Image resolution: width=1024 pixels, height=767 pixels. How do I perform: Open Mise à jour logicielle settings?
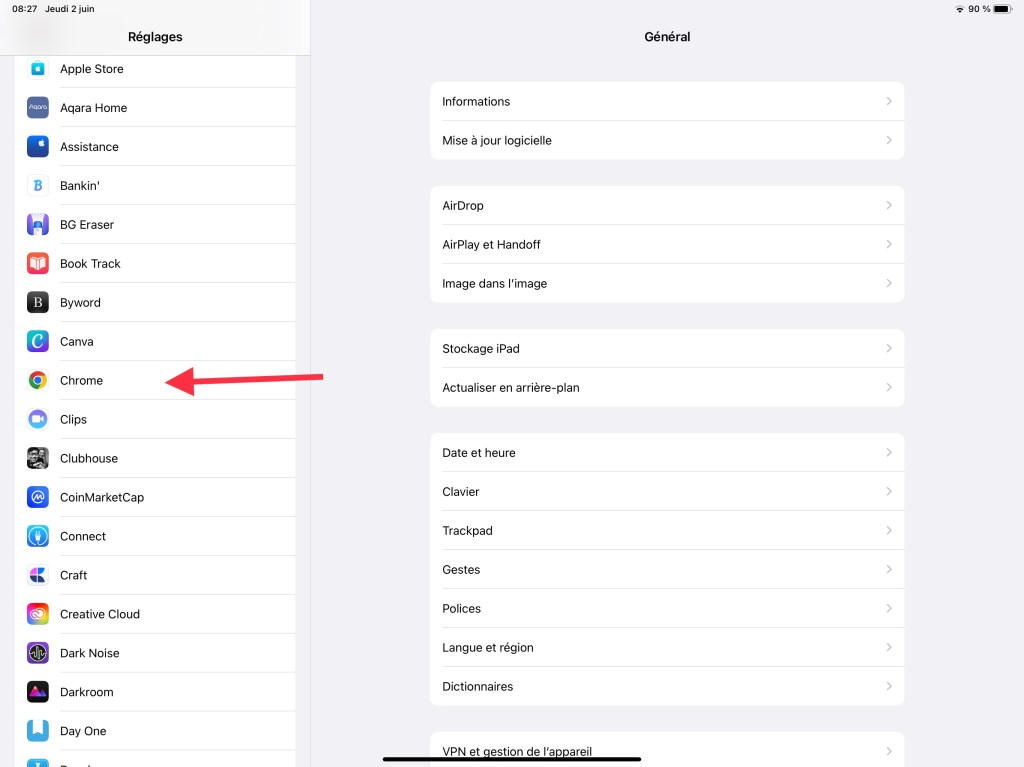coord(497,140)
